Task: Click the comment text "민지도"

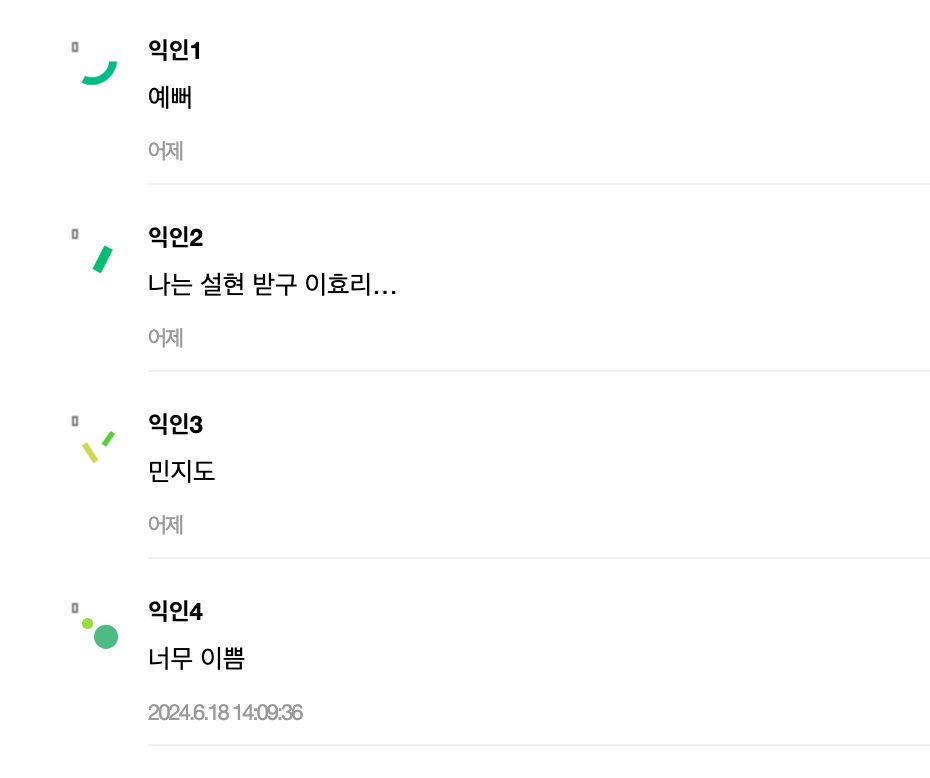Action: point(181,471)
